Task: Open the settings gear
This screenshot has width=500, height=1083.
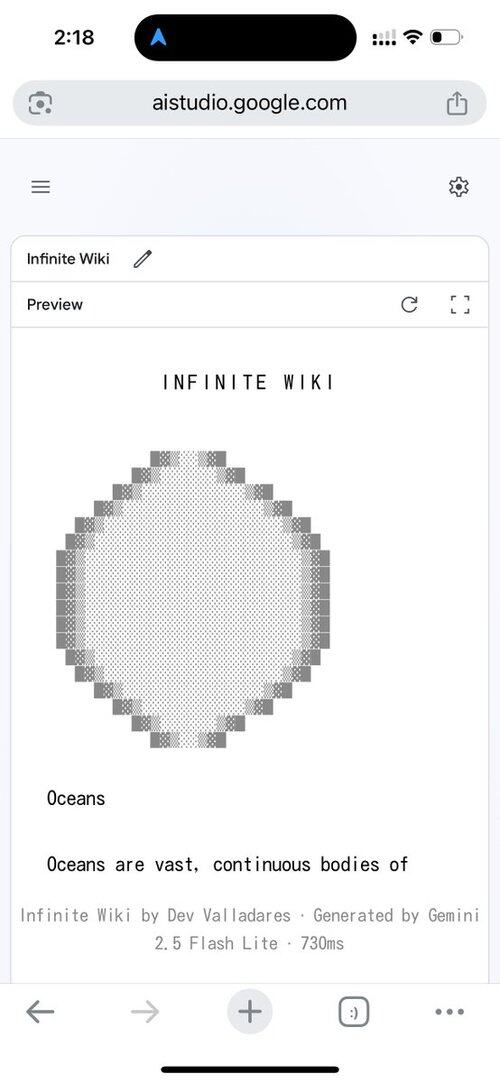Action: point(459,187)
